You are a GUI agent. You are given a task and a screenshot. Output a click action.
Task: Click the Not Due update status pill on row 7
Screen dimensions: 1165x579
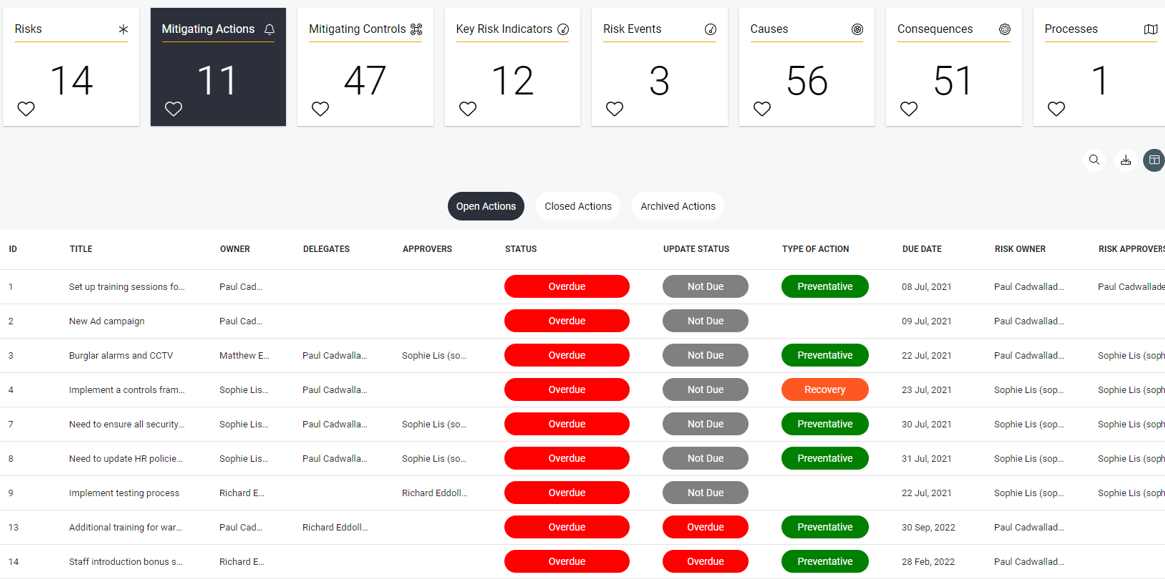click(x=705, y=423)
